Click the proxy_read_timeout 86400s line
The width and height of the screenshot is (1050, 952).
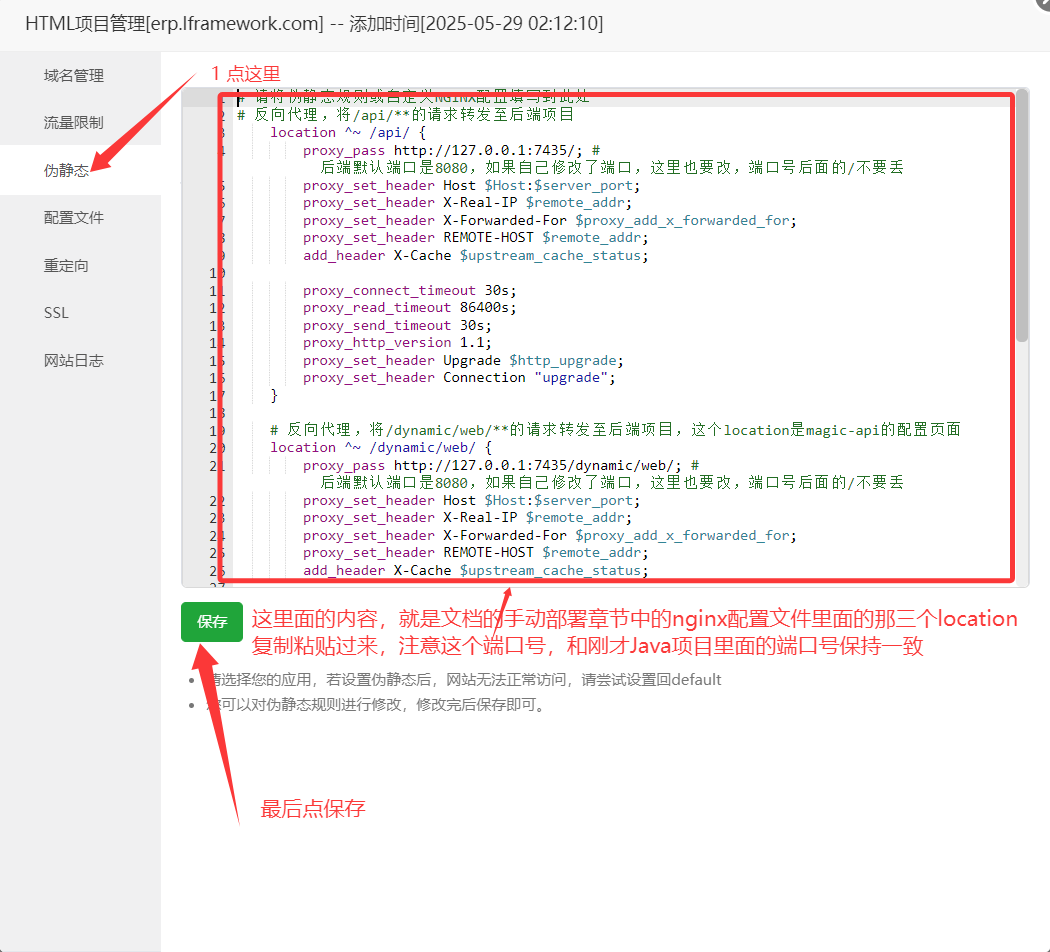(410, 308)
